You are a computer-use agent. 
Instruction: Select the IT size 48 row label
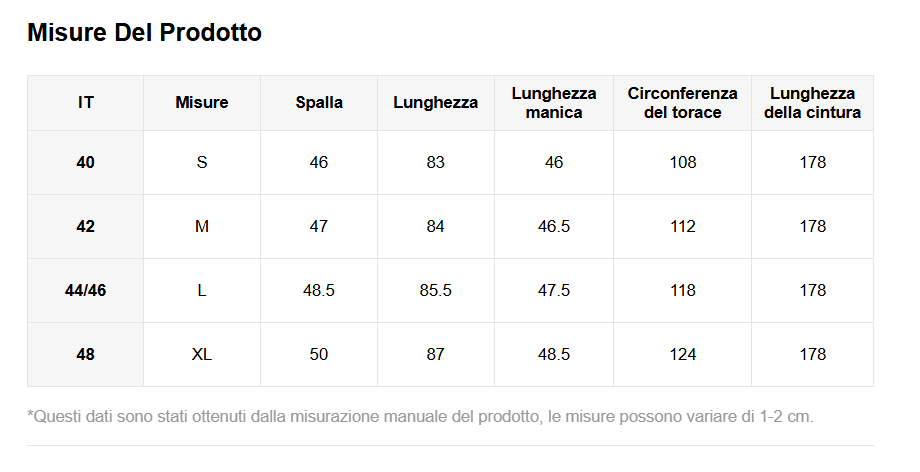tap(86, 354)
